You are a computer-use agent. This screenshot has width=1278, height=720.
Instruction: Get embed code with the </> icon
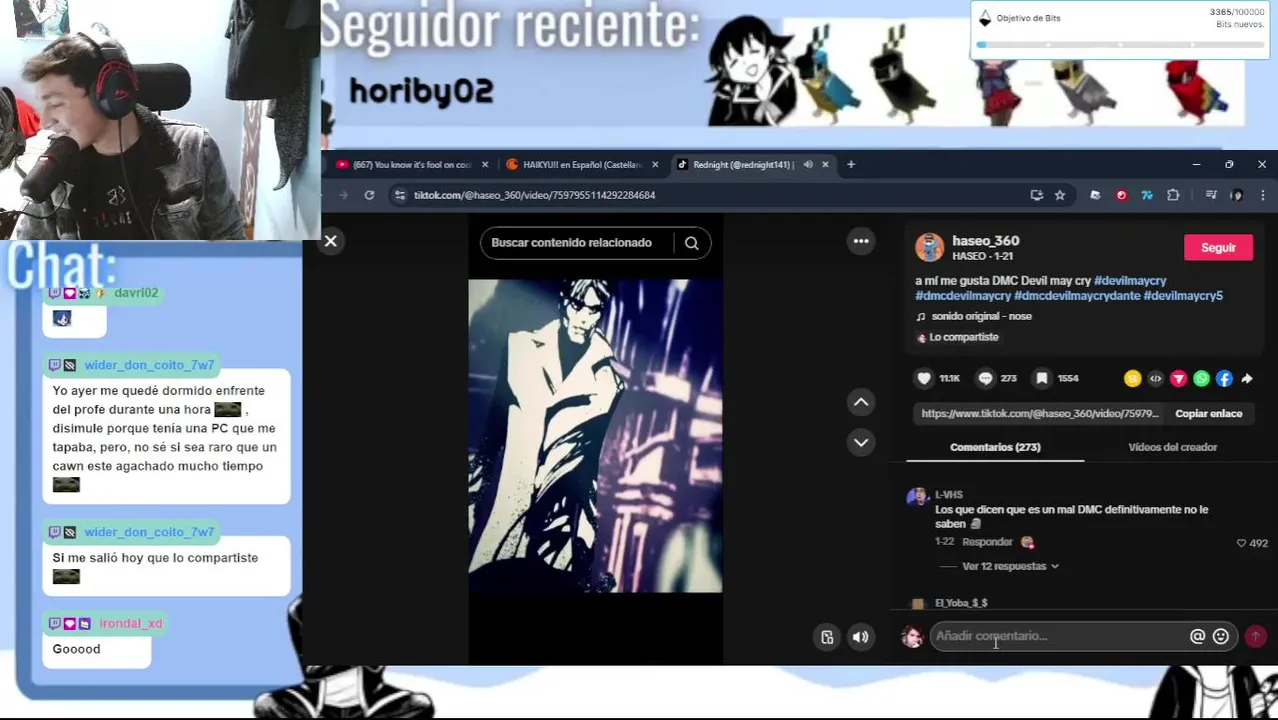[x=1155, y=378]
